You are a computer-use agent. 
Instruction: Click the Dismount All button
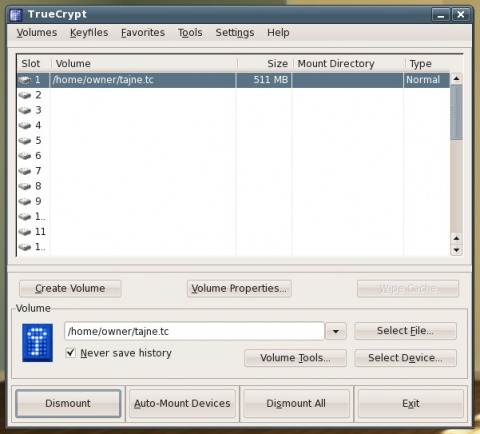(x=296, y=403)
